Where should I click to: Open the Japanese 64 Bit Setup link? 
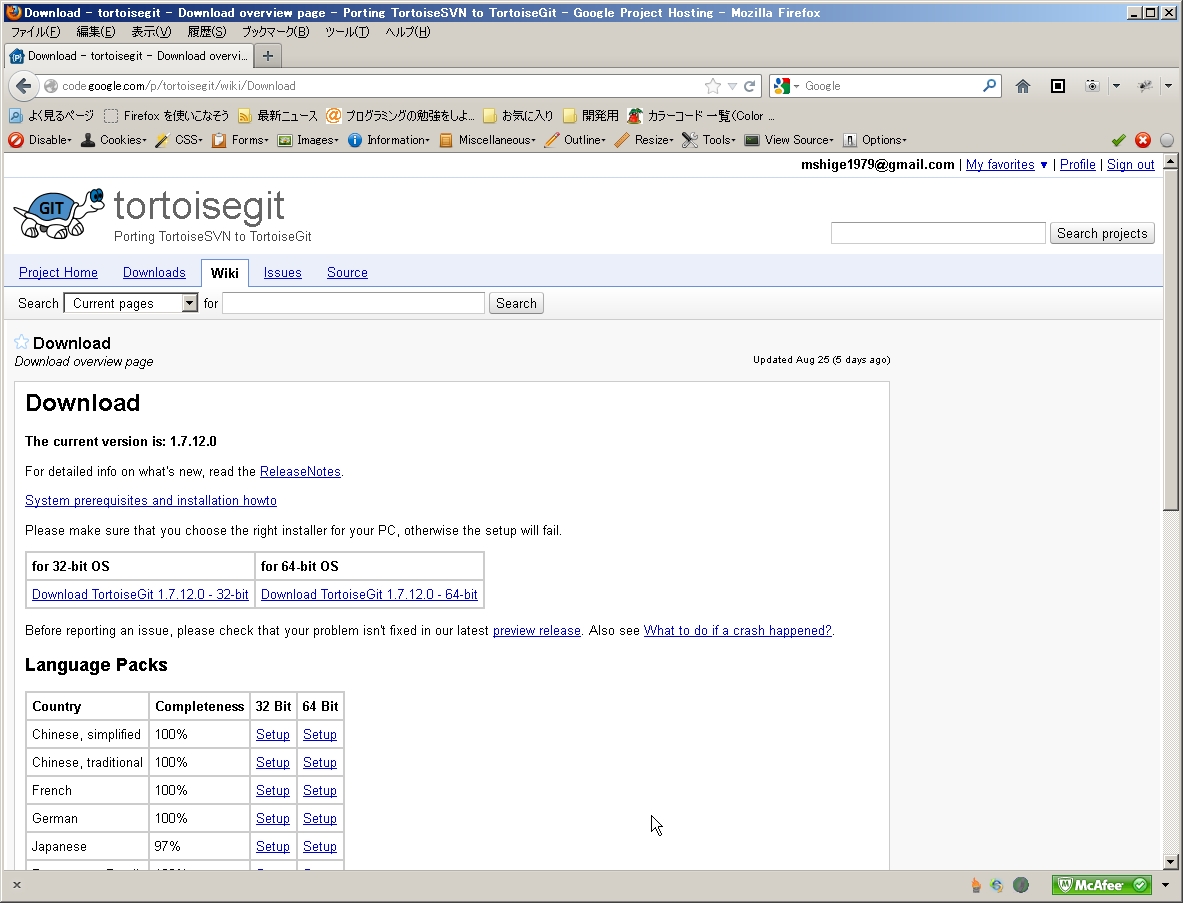[x=320, y=846]
